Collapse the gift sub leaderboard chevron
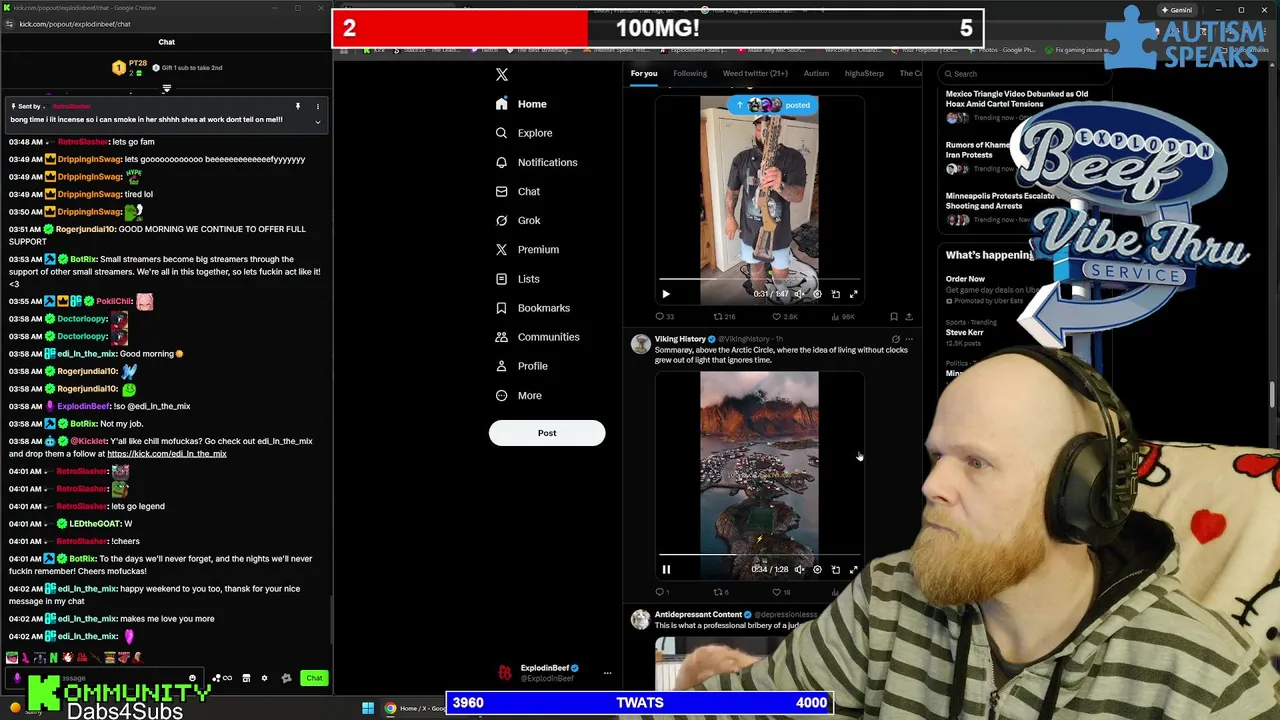 [167, 88]
